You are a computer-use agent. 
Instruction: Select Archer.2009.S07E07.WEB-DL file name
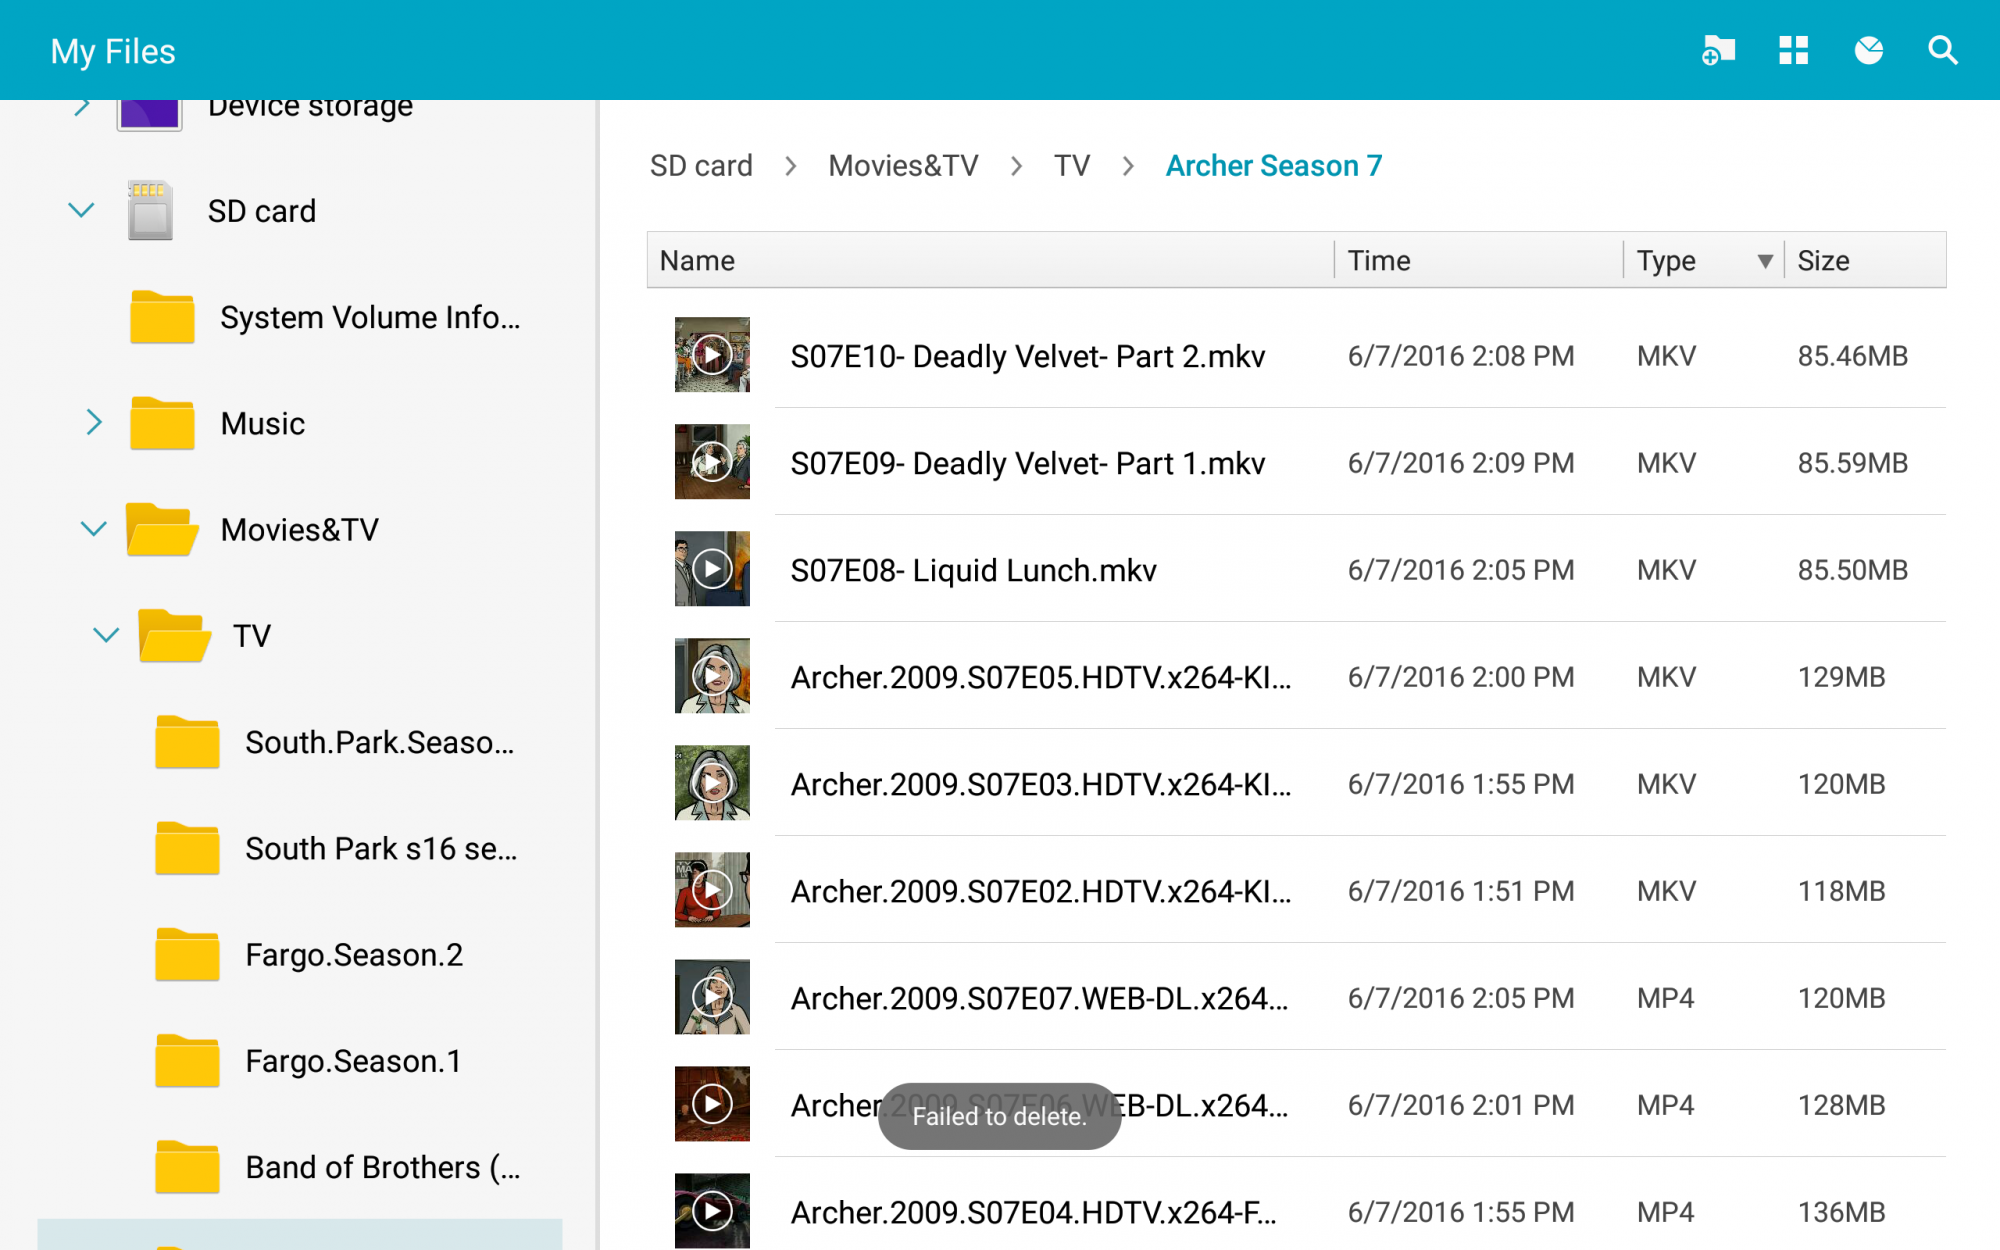point(1039,998)
